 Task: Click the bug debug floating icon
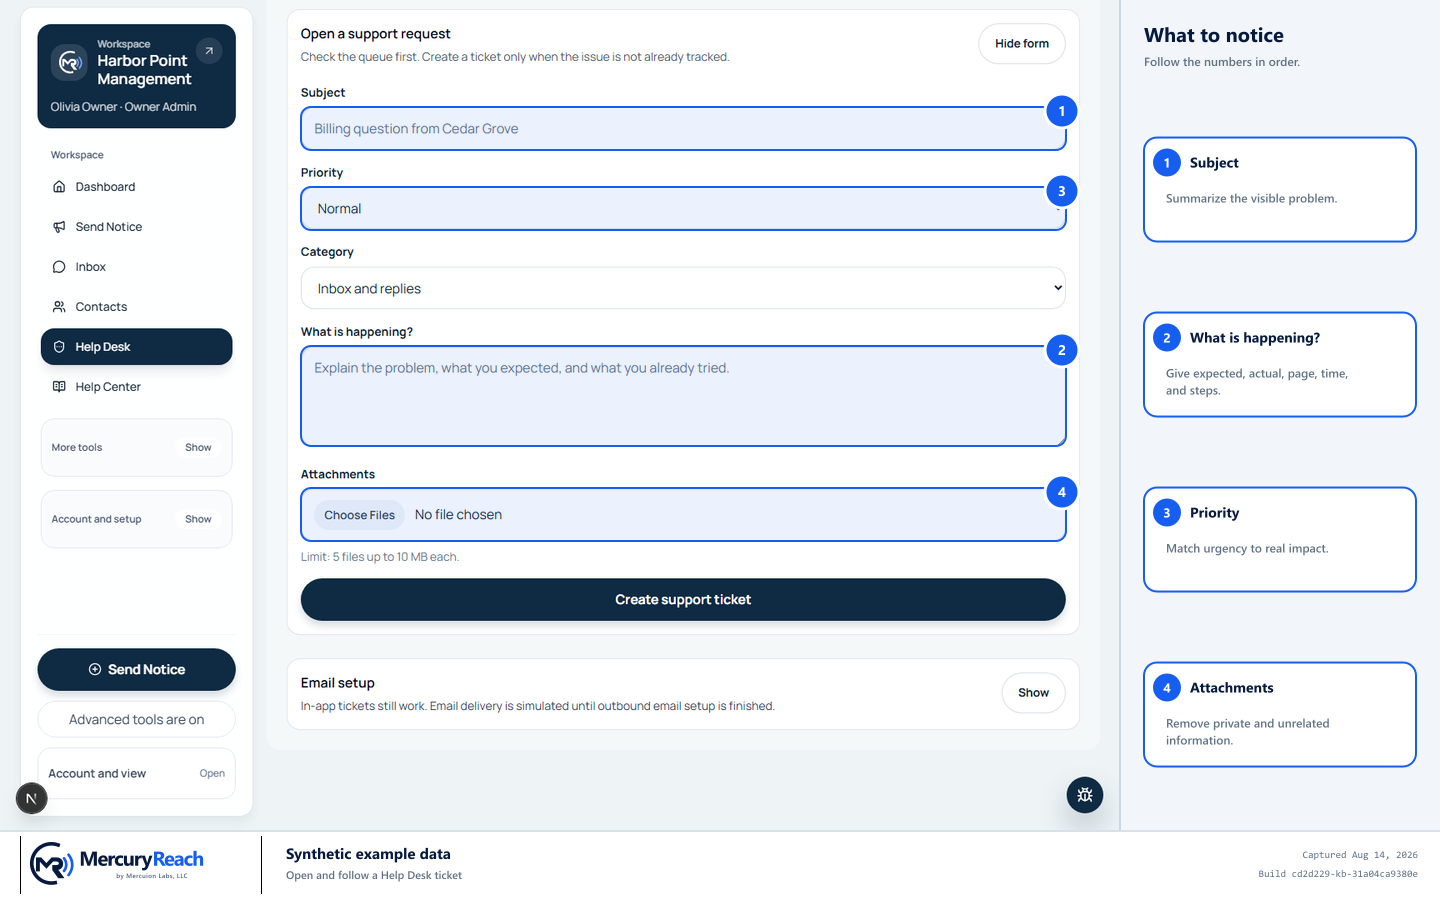click(1085, 795)
